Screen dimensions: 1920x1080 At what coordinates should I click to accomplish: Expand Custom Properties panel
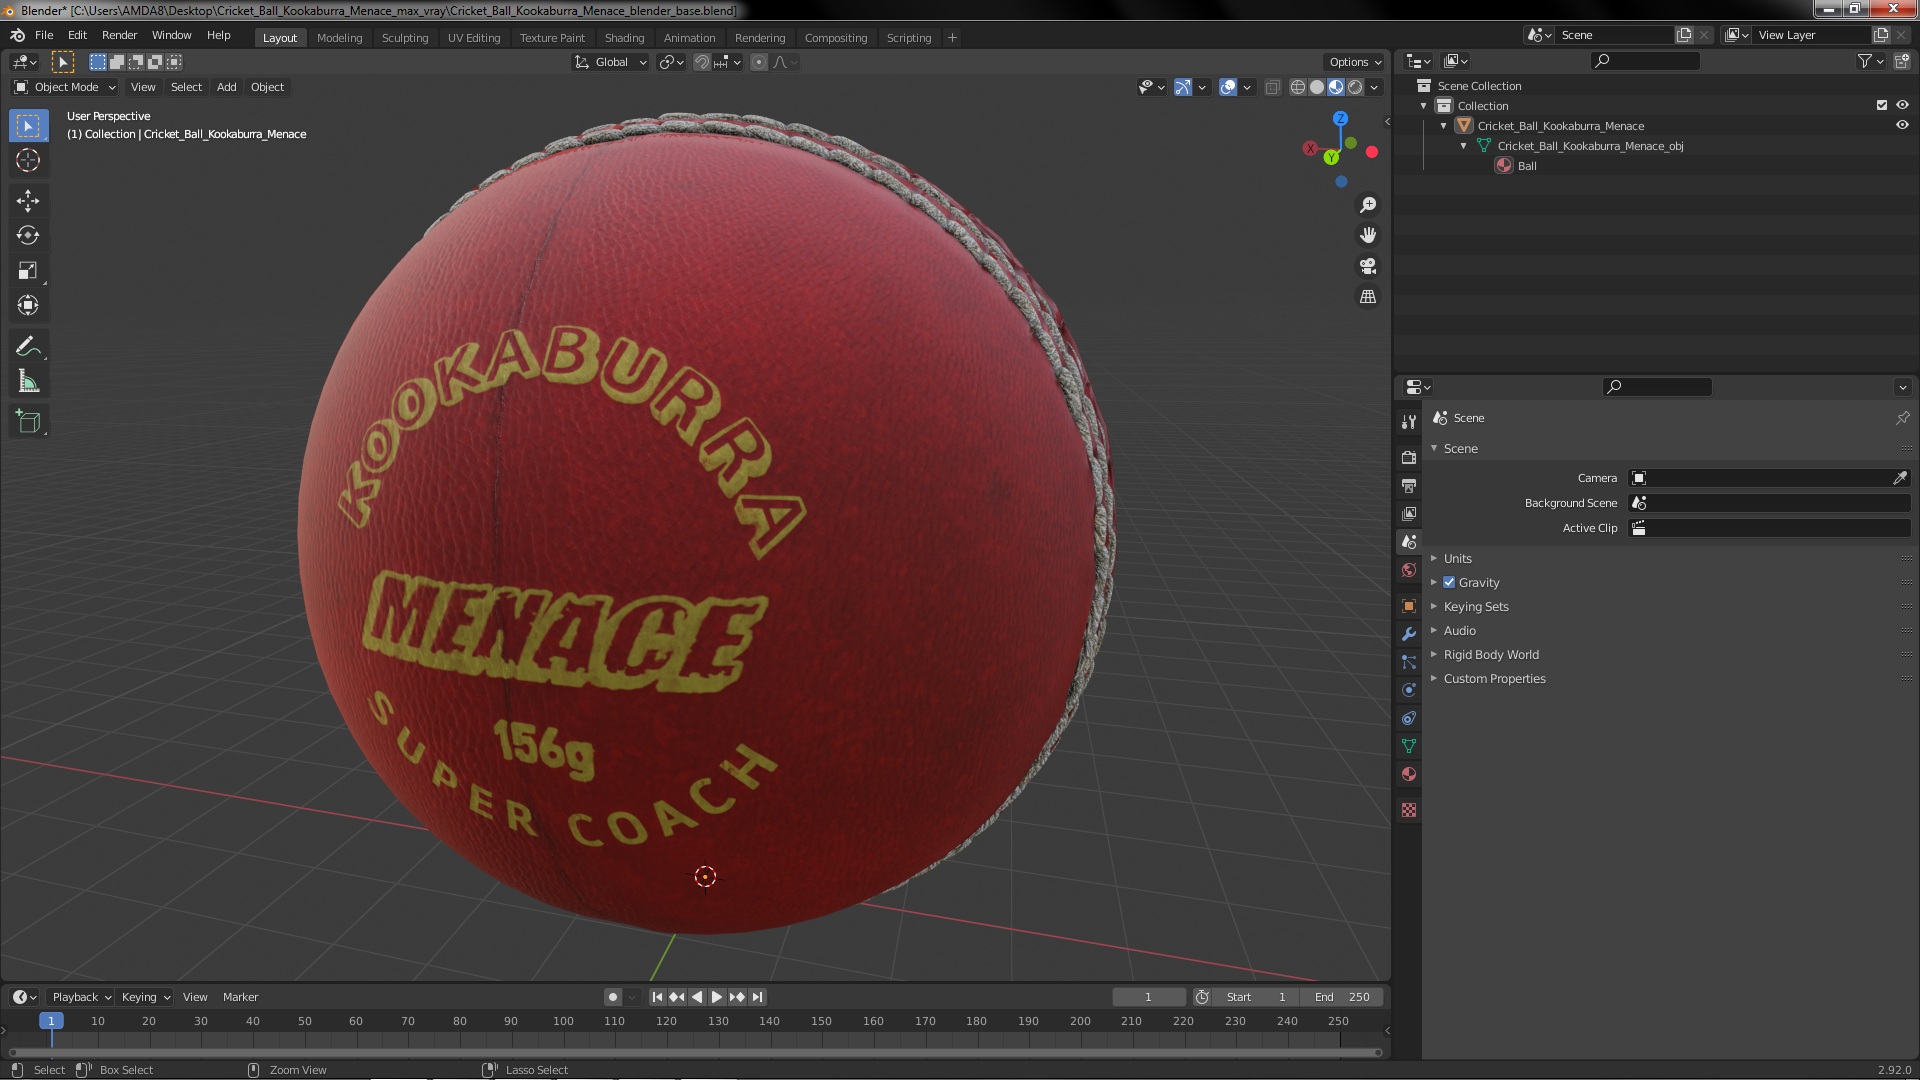click(1494, 678)
